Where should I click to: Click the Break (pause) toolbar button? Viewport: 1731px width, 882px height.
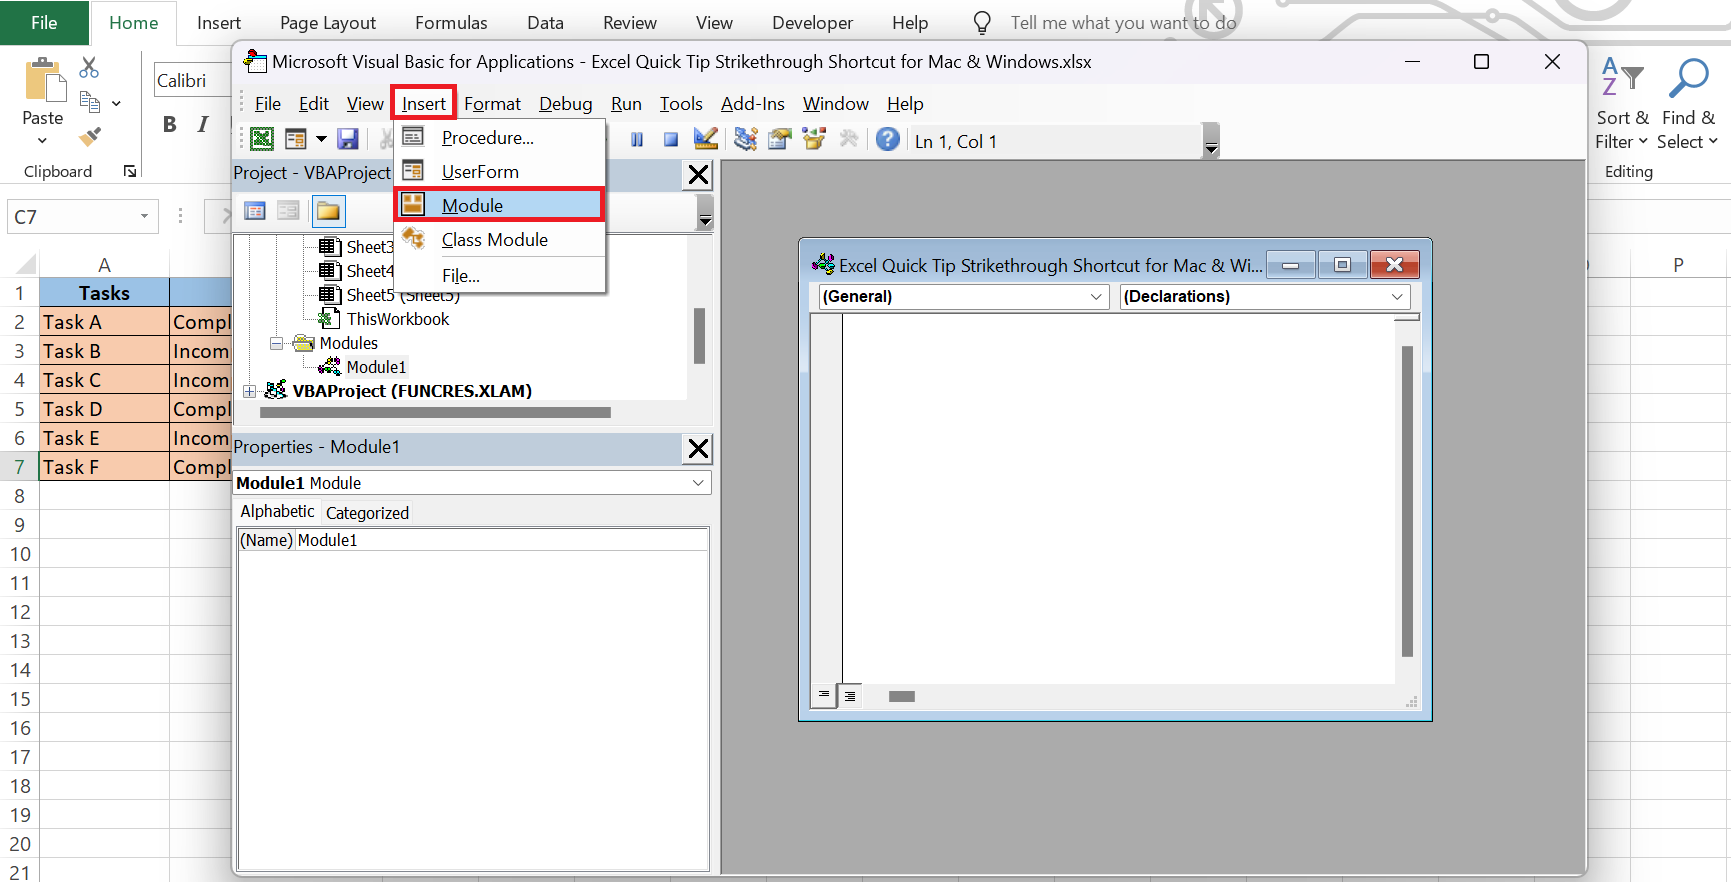(x=637, y=140)
